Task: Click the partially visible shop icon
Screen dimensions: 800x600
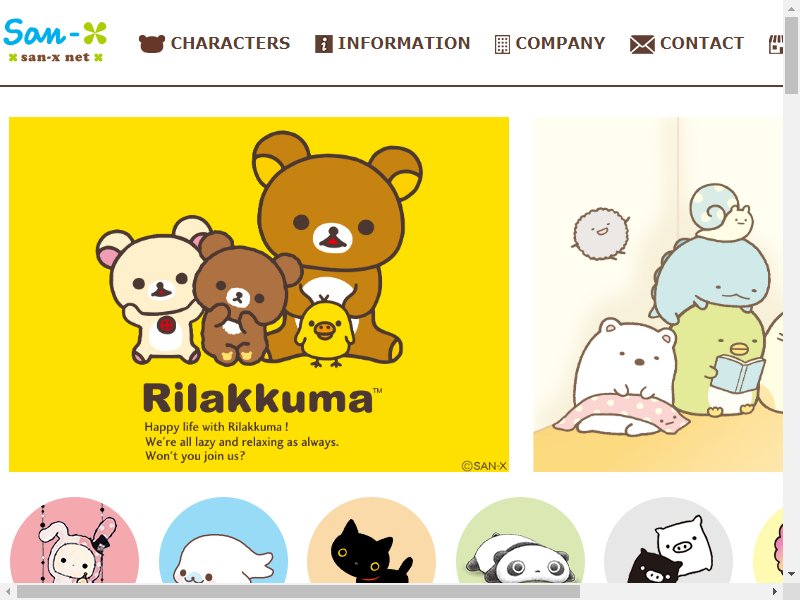Action: click(x=776, y=44)
